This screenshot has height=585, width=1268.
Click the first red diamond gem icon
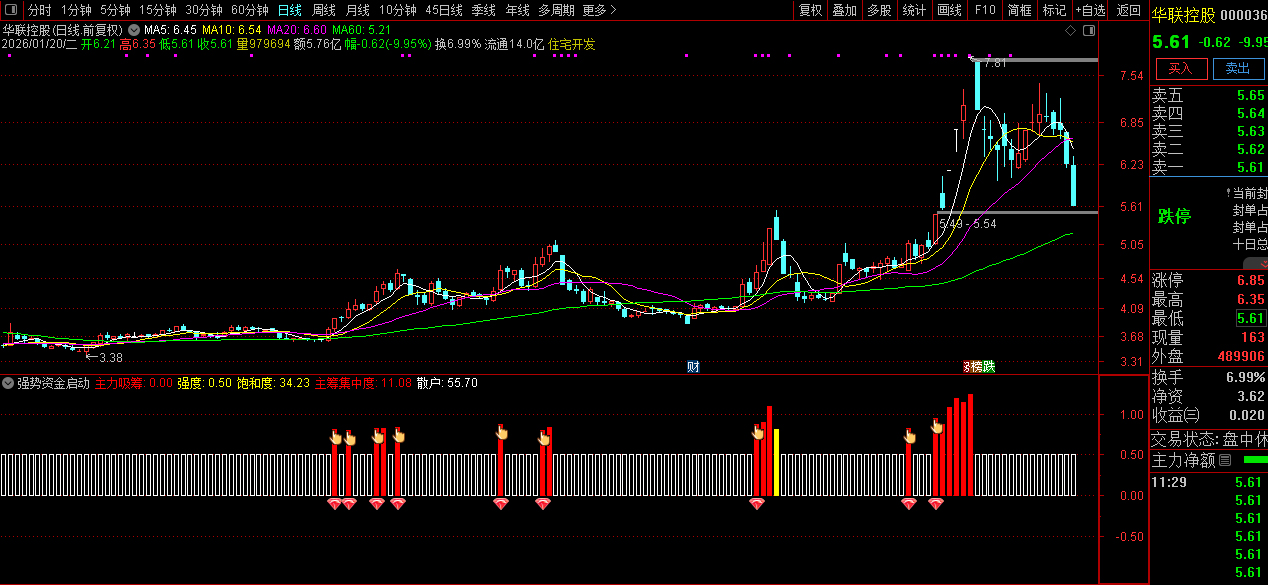click(335, 505)
